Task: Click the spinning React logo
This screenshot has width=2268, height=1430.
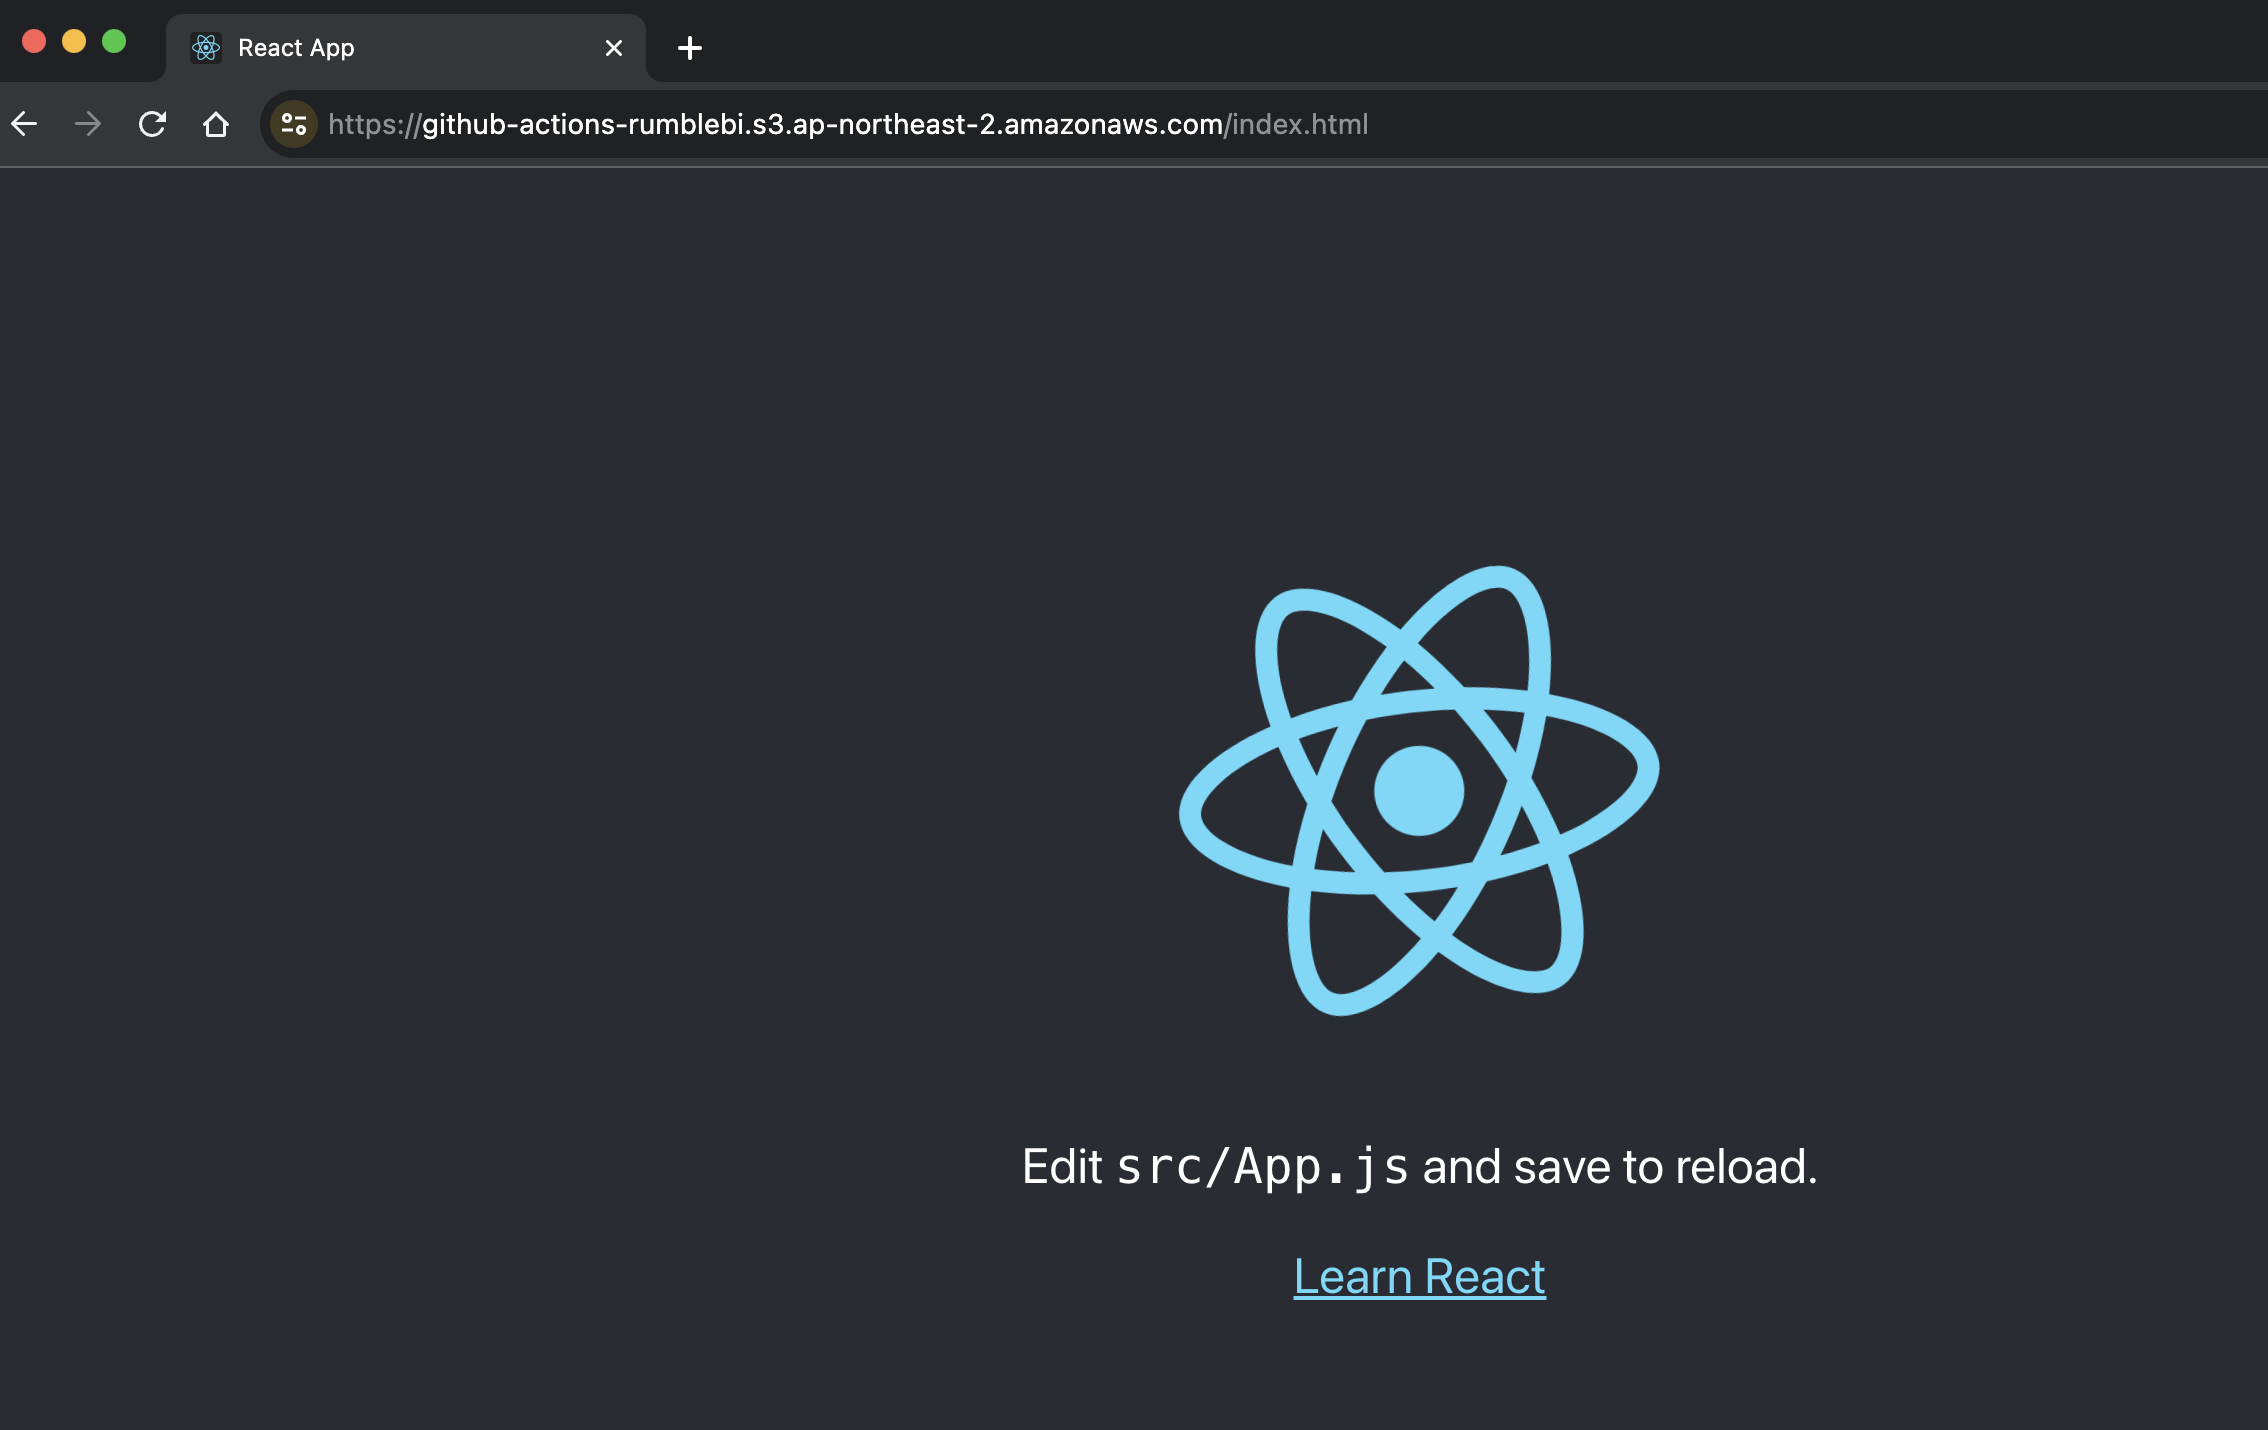Action: pos(1419,791)
